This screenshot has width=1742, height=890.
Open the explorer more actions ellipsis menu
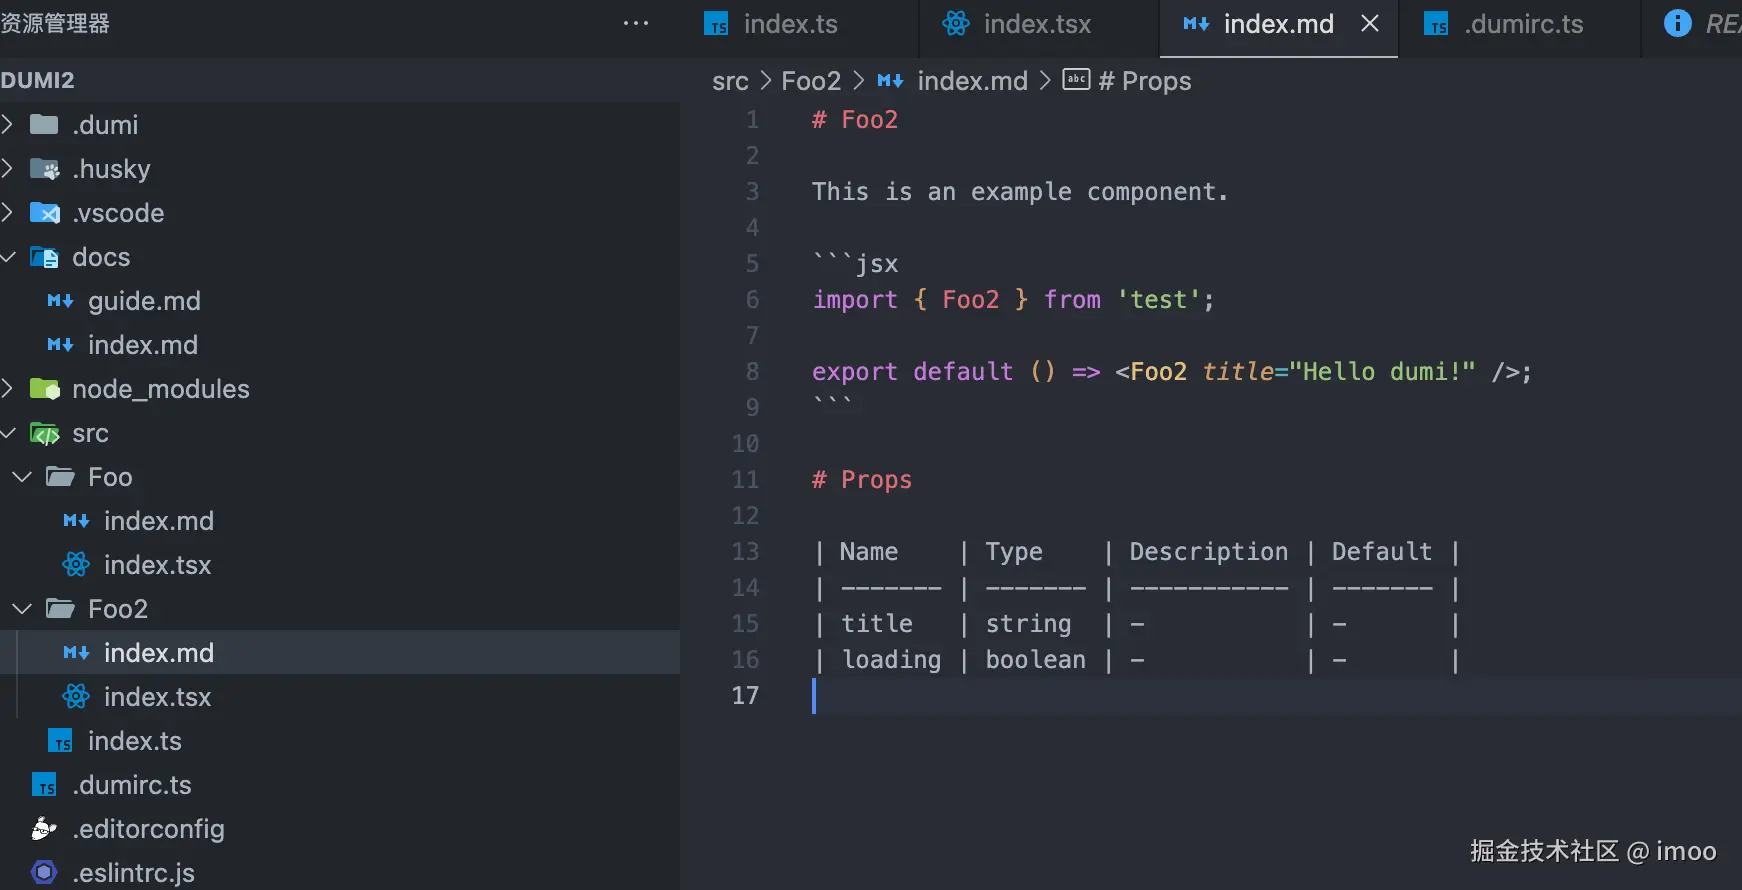pyautogui.click(x=636, y=24)
